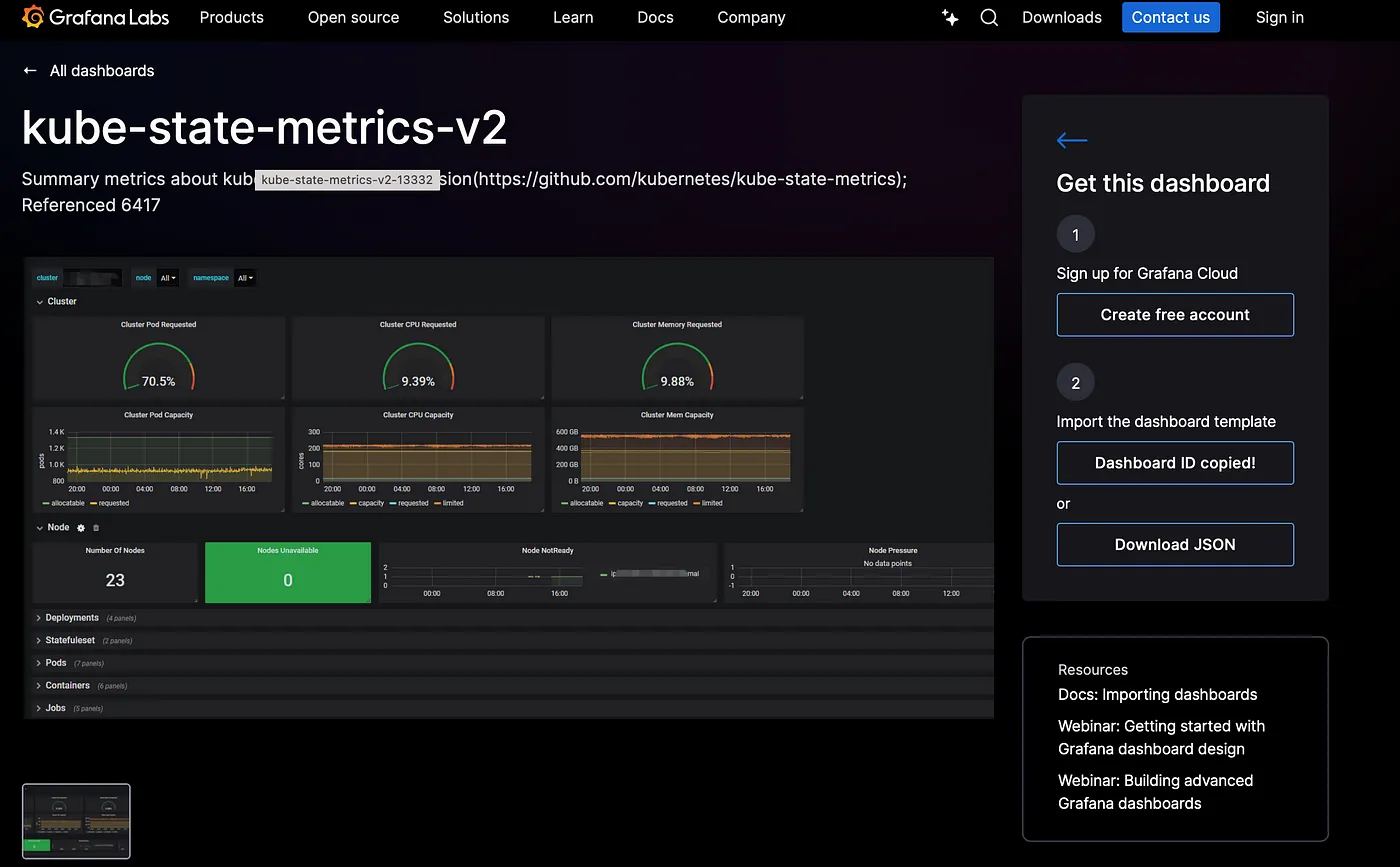Open the node All dropdown

tap(168, 278)
